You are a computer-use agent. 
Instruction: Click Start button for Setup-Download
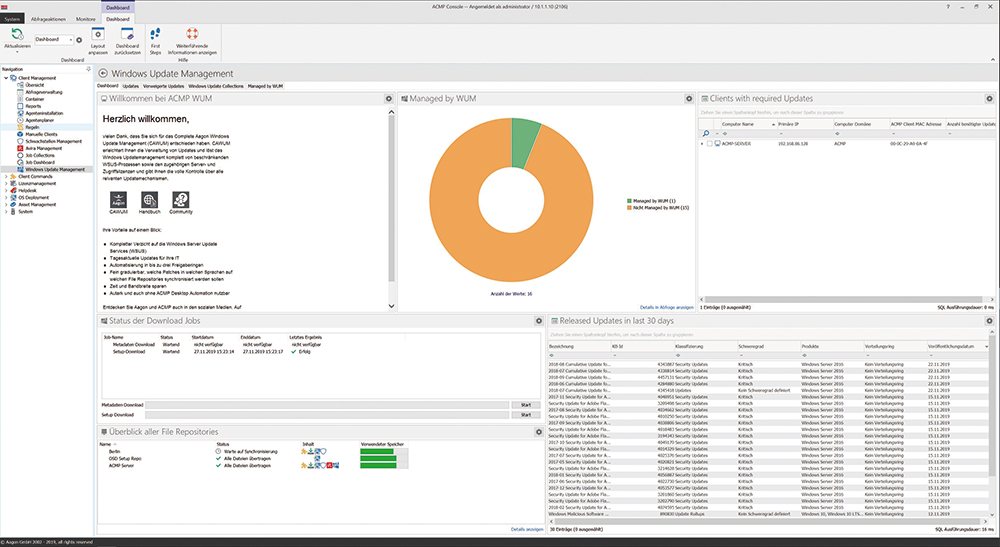tap(526, 414)
